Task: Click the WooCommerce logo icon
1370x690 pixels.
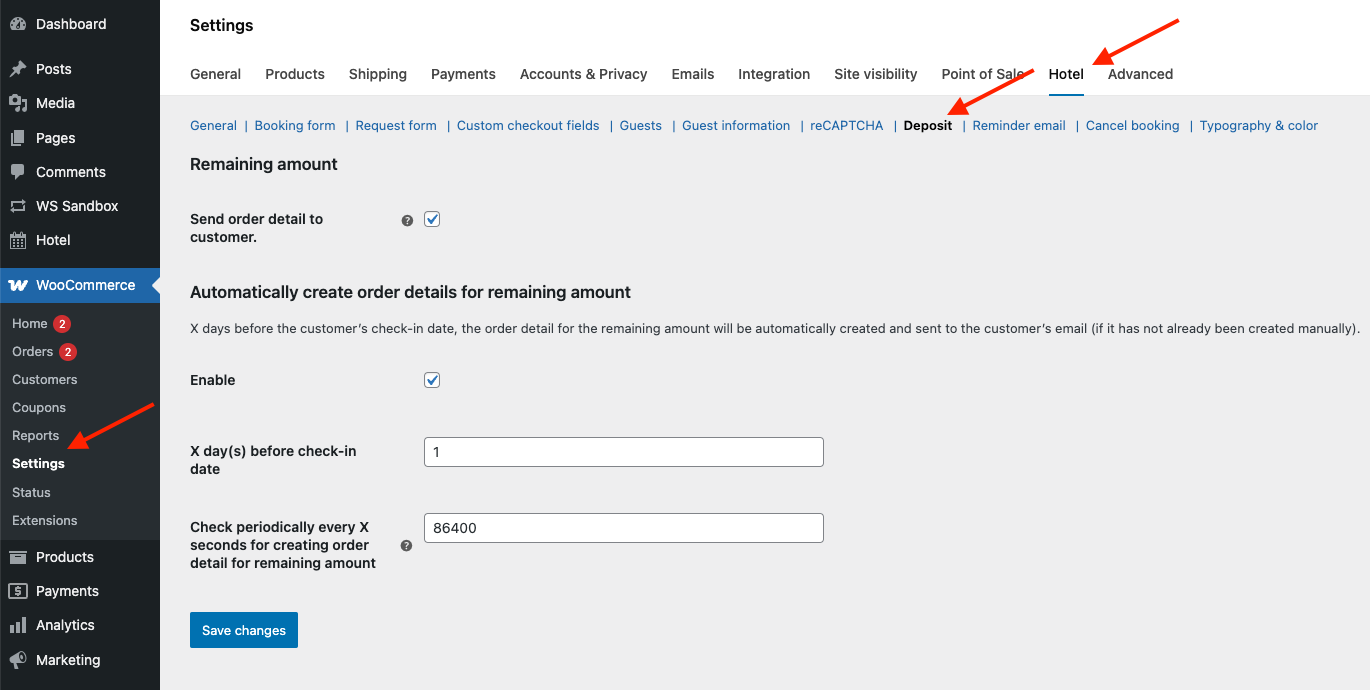Action: (x=18, y=285)
